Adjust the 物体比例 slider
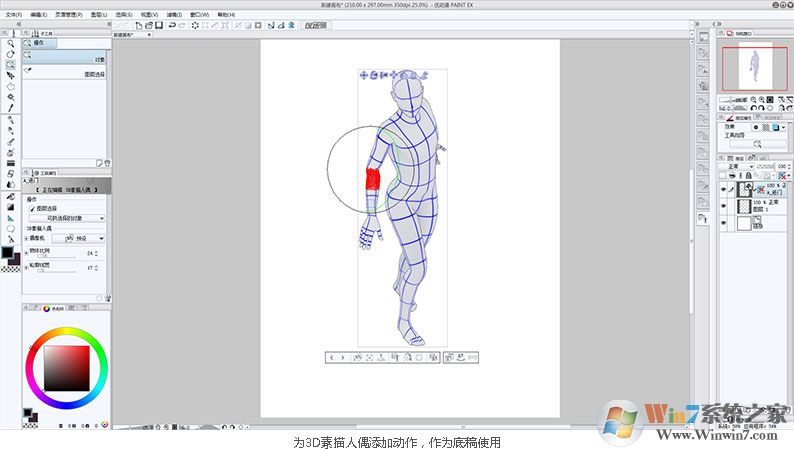794x449 pixels. click(x=54, y=257)
